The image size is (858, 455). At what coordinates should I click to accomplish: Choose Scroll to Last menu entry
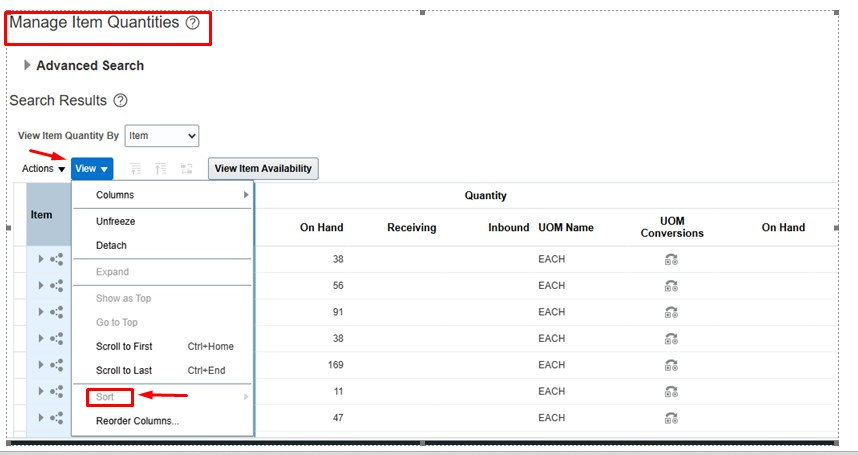click(x=163, y=370)
